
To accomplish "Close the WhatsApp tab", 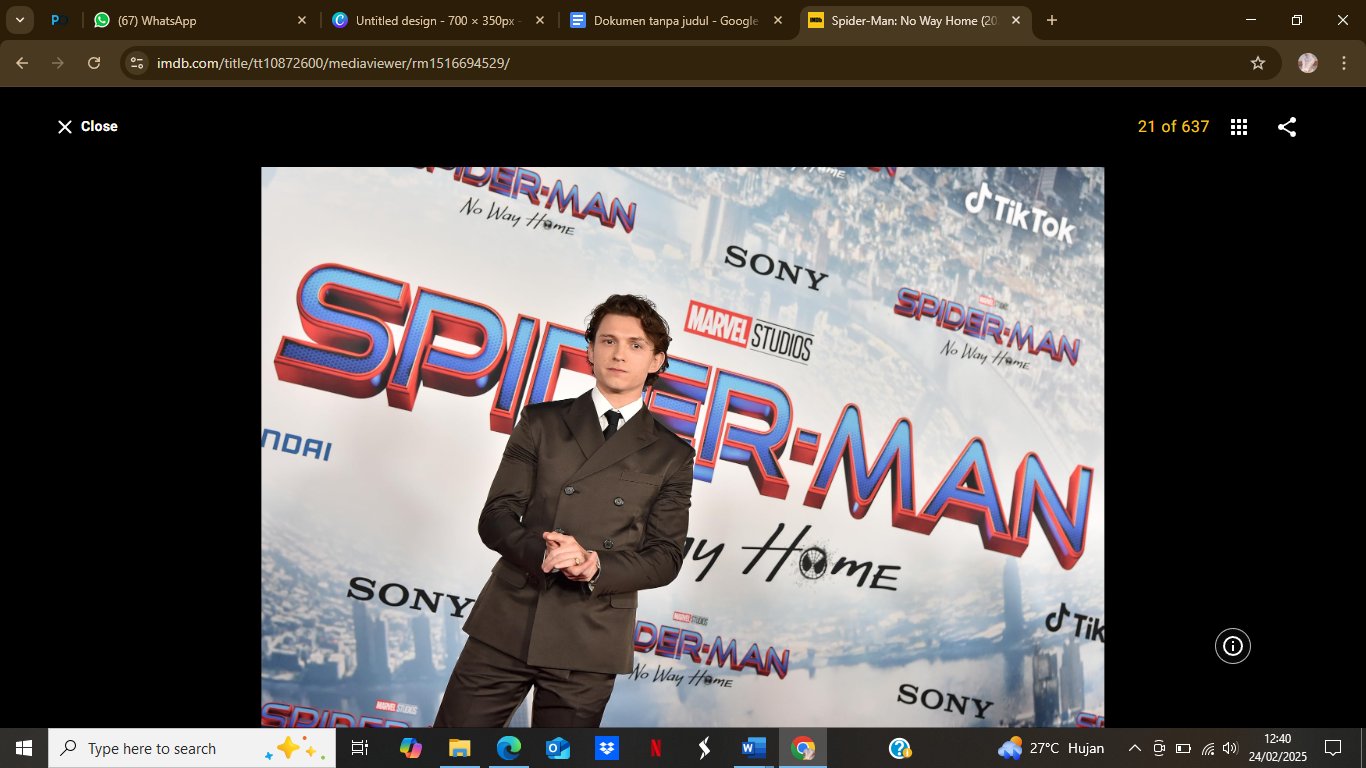I will (302, 20).
